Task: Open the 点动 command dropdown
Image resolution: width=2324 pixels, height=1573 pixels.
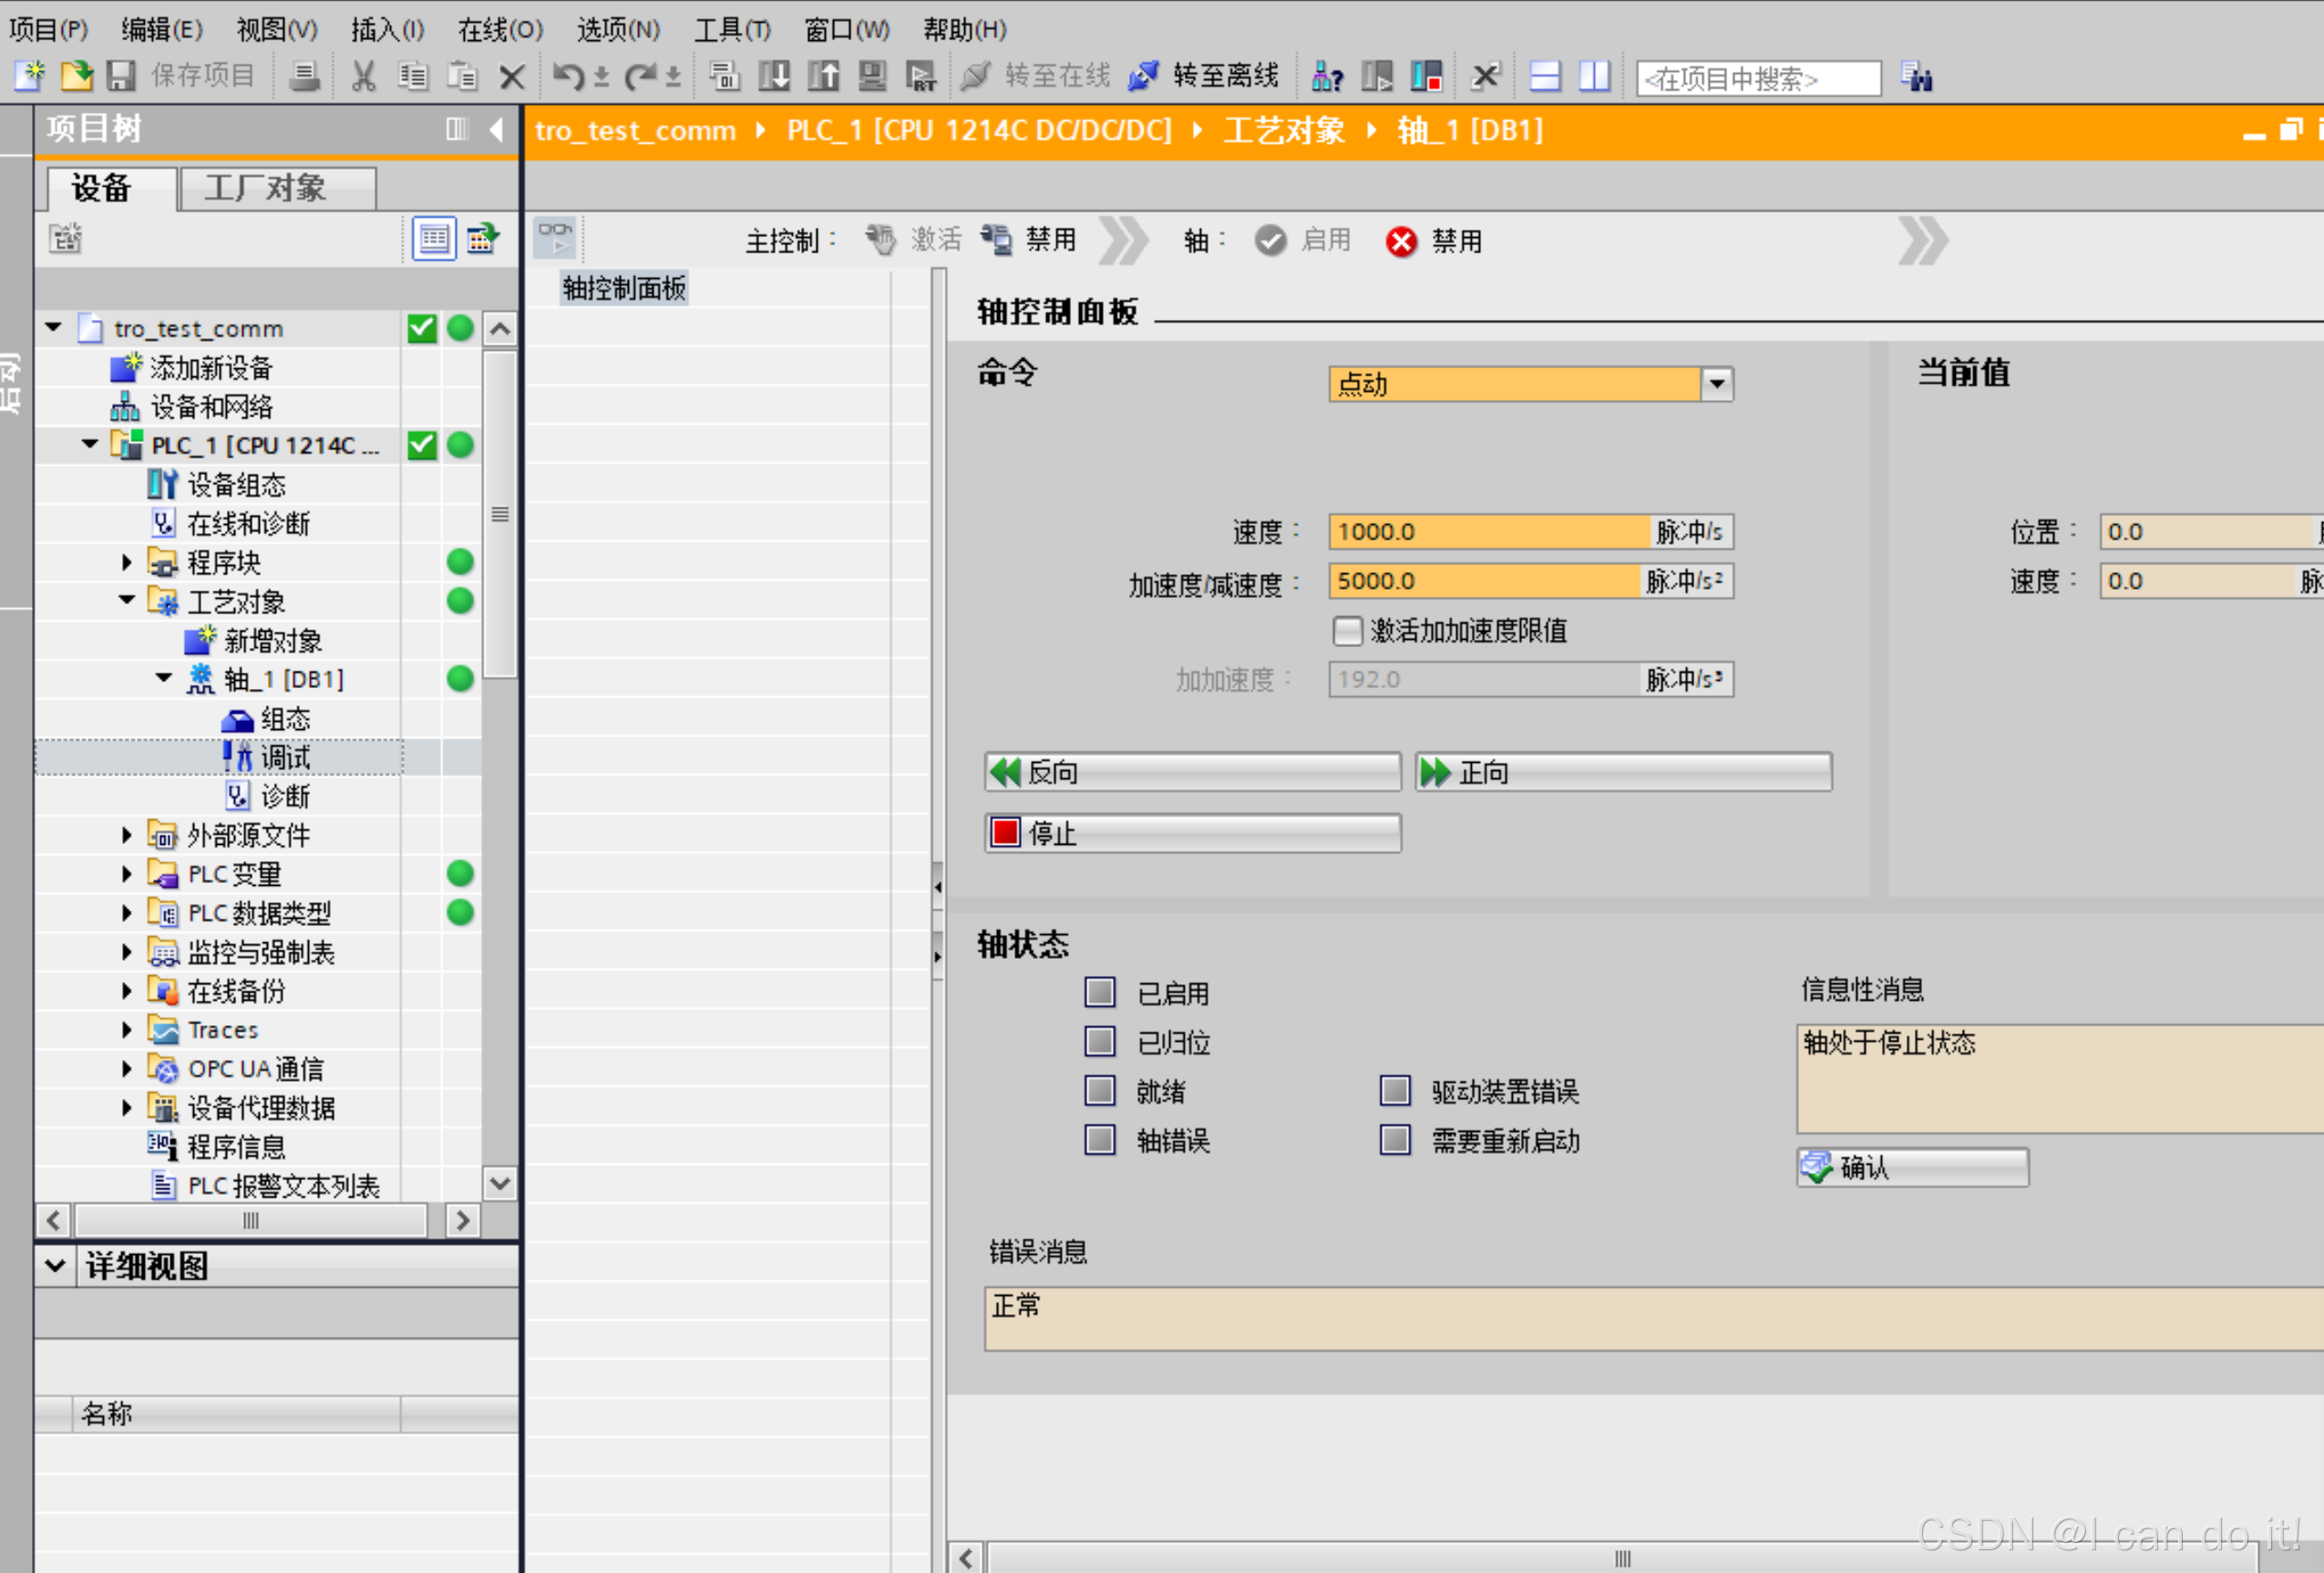Action: click(1716, 384)
